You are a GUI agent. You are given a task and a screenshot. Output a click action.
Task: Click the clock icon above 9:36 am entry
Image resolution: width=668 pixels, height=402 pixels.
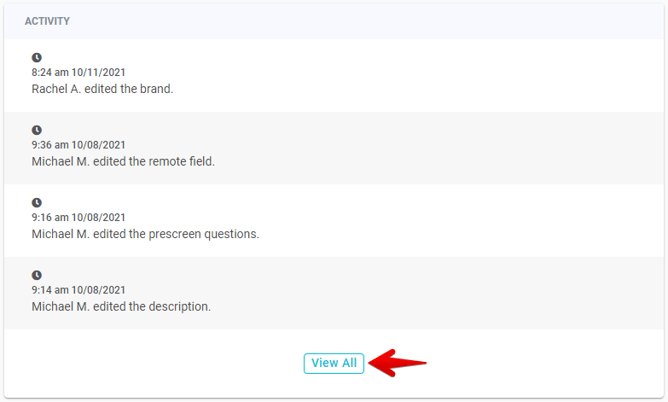37,130
